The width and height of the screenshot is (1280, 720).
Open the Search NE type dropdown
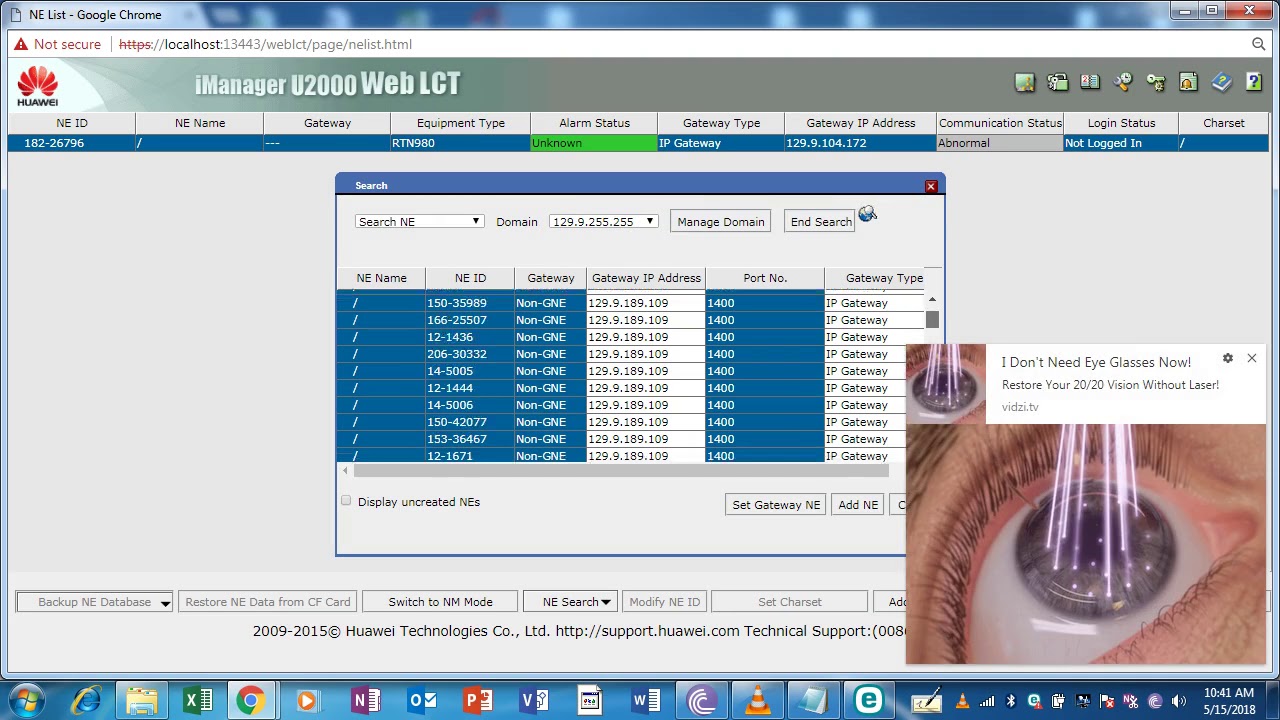coord(420,222)
